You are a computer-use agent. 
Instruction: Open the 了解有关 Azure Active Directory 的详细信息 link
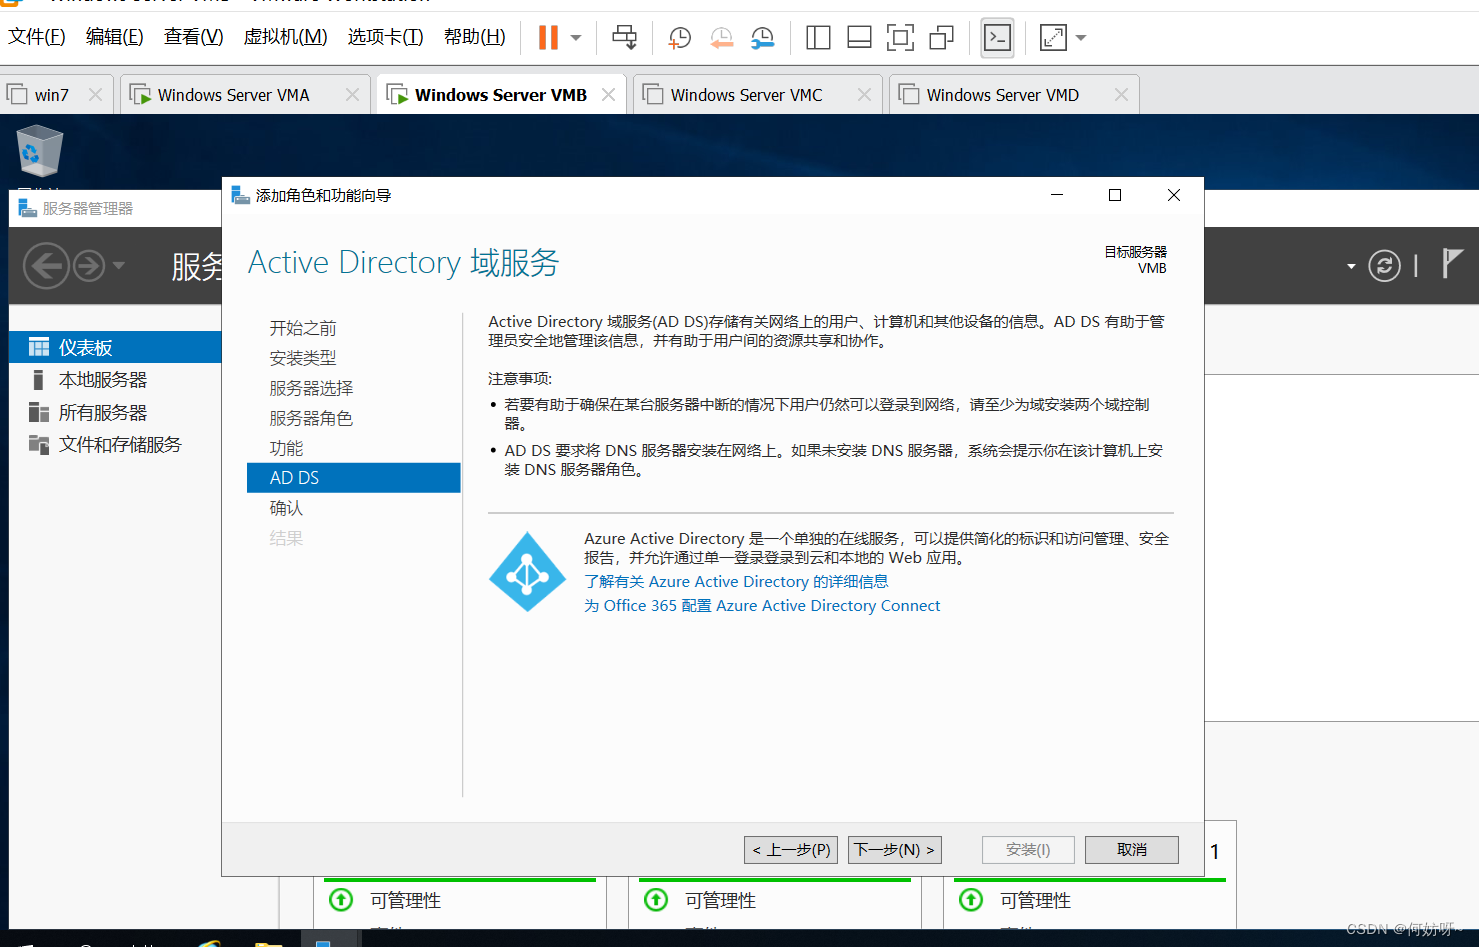[x=735, y=582]
